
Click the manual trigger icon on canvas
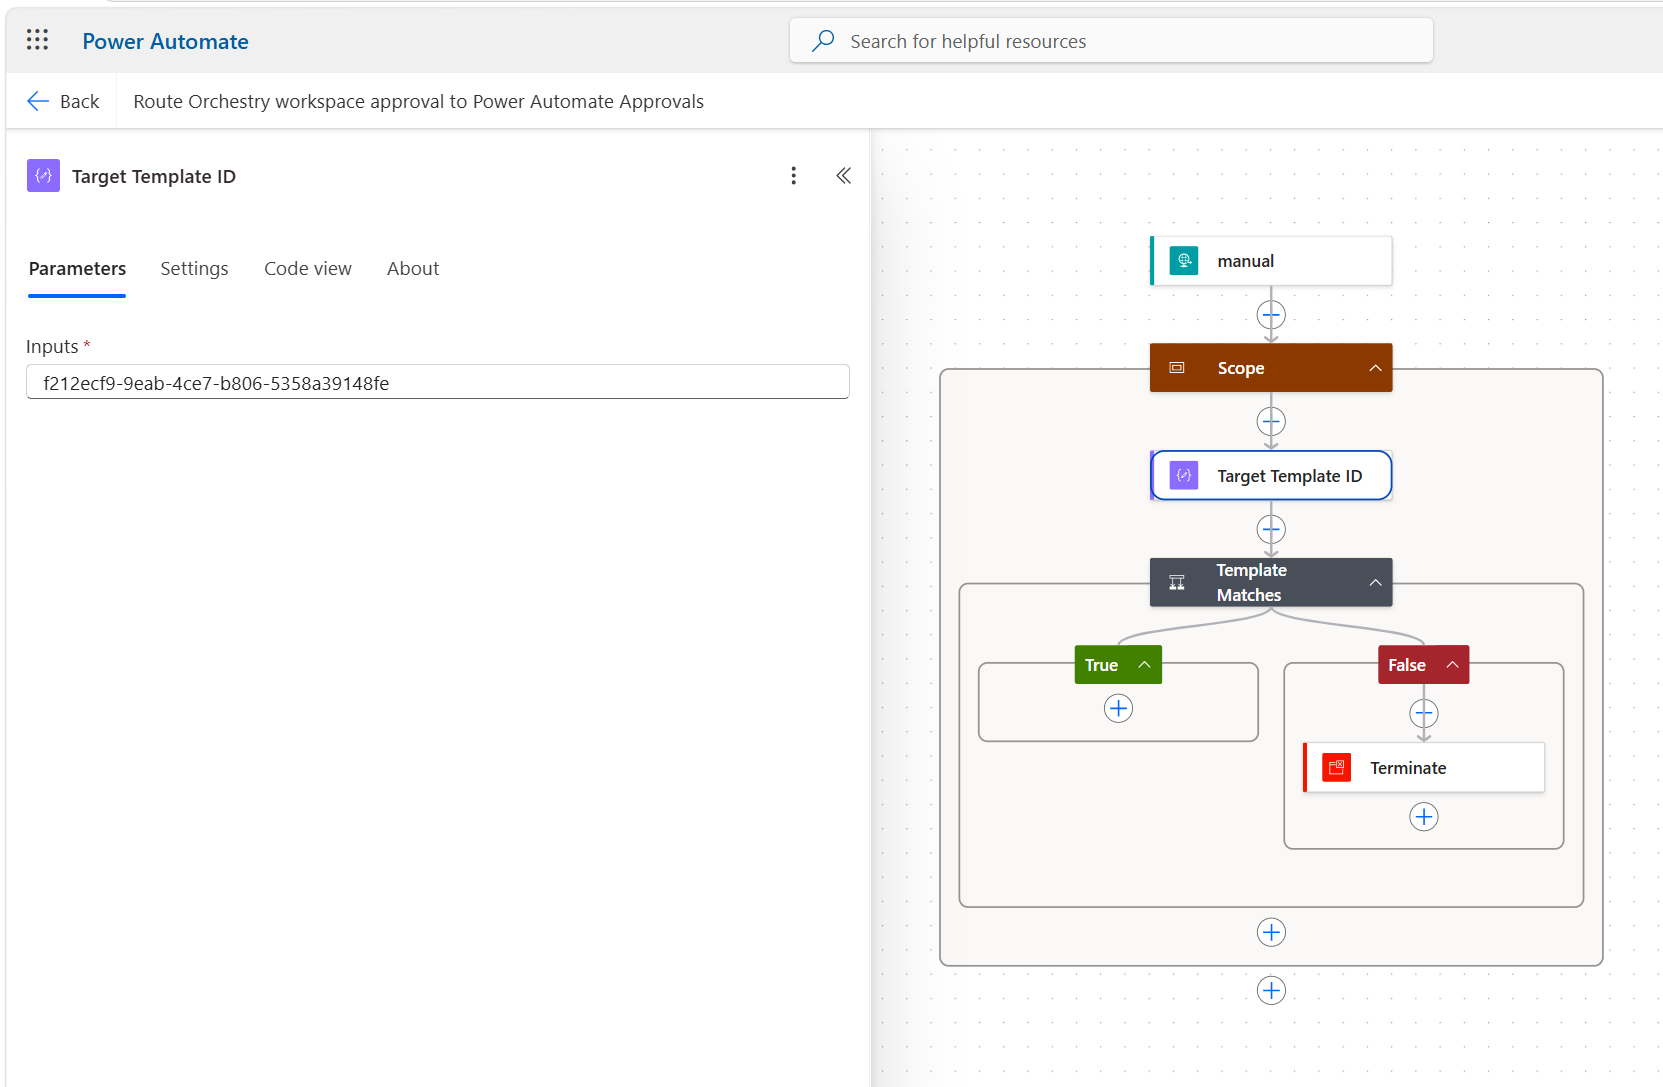click(1184, 261)
